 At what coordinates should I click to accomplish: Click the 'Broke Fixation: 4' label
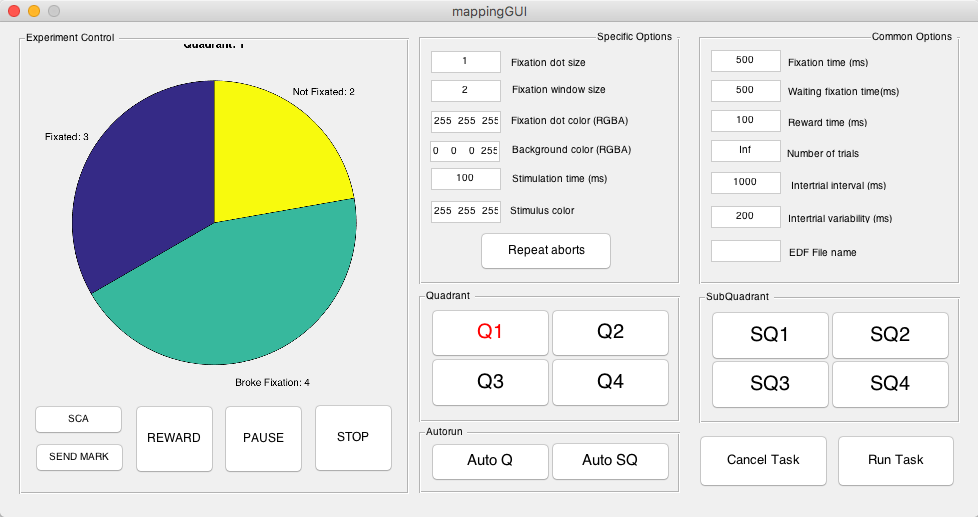tap(273, 382)
